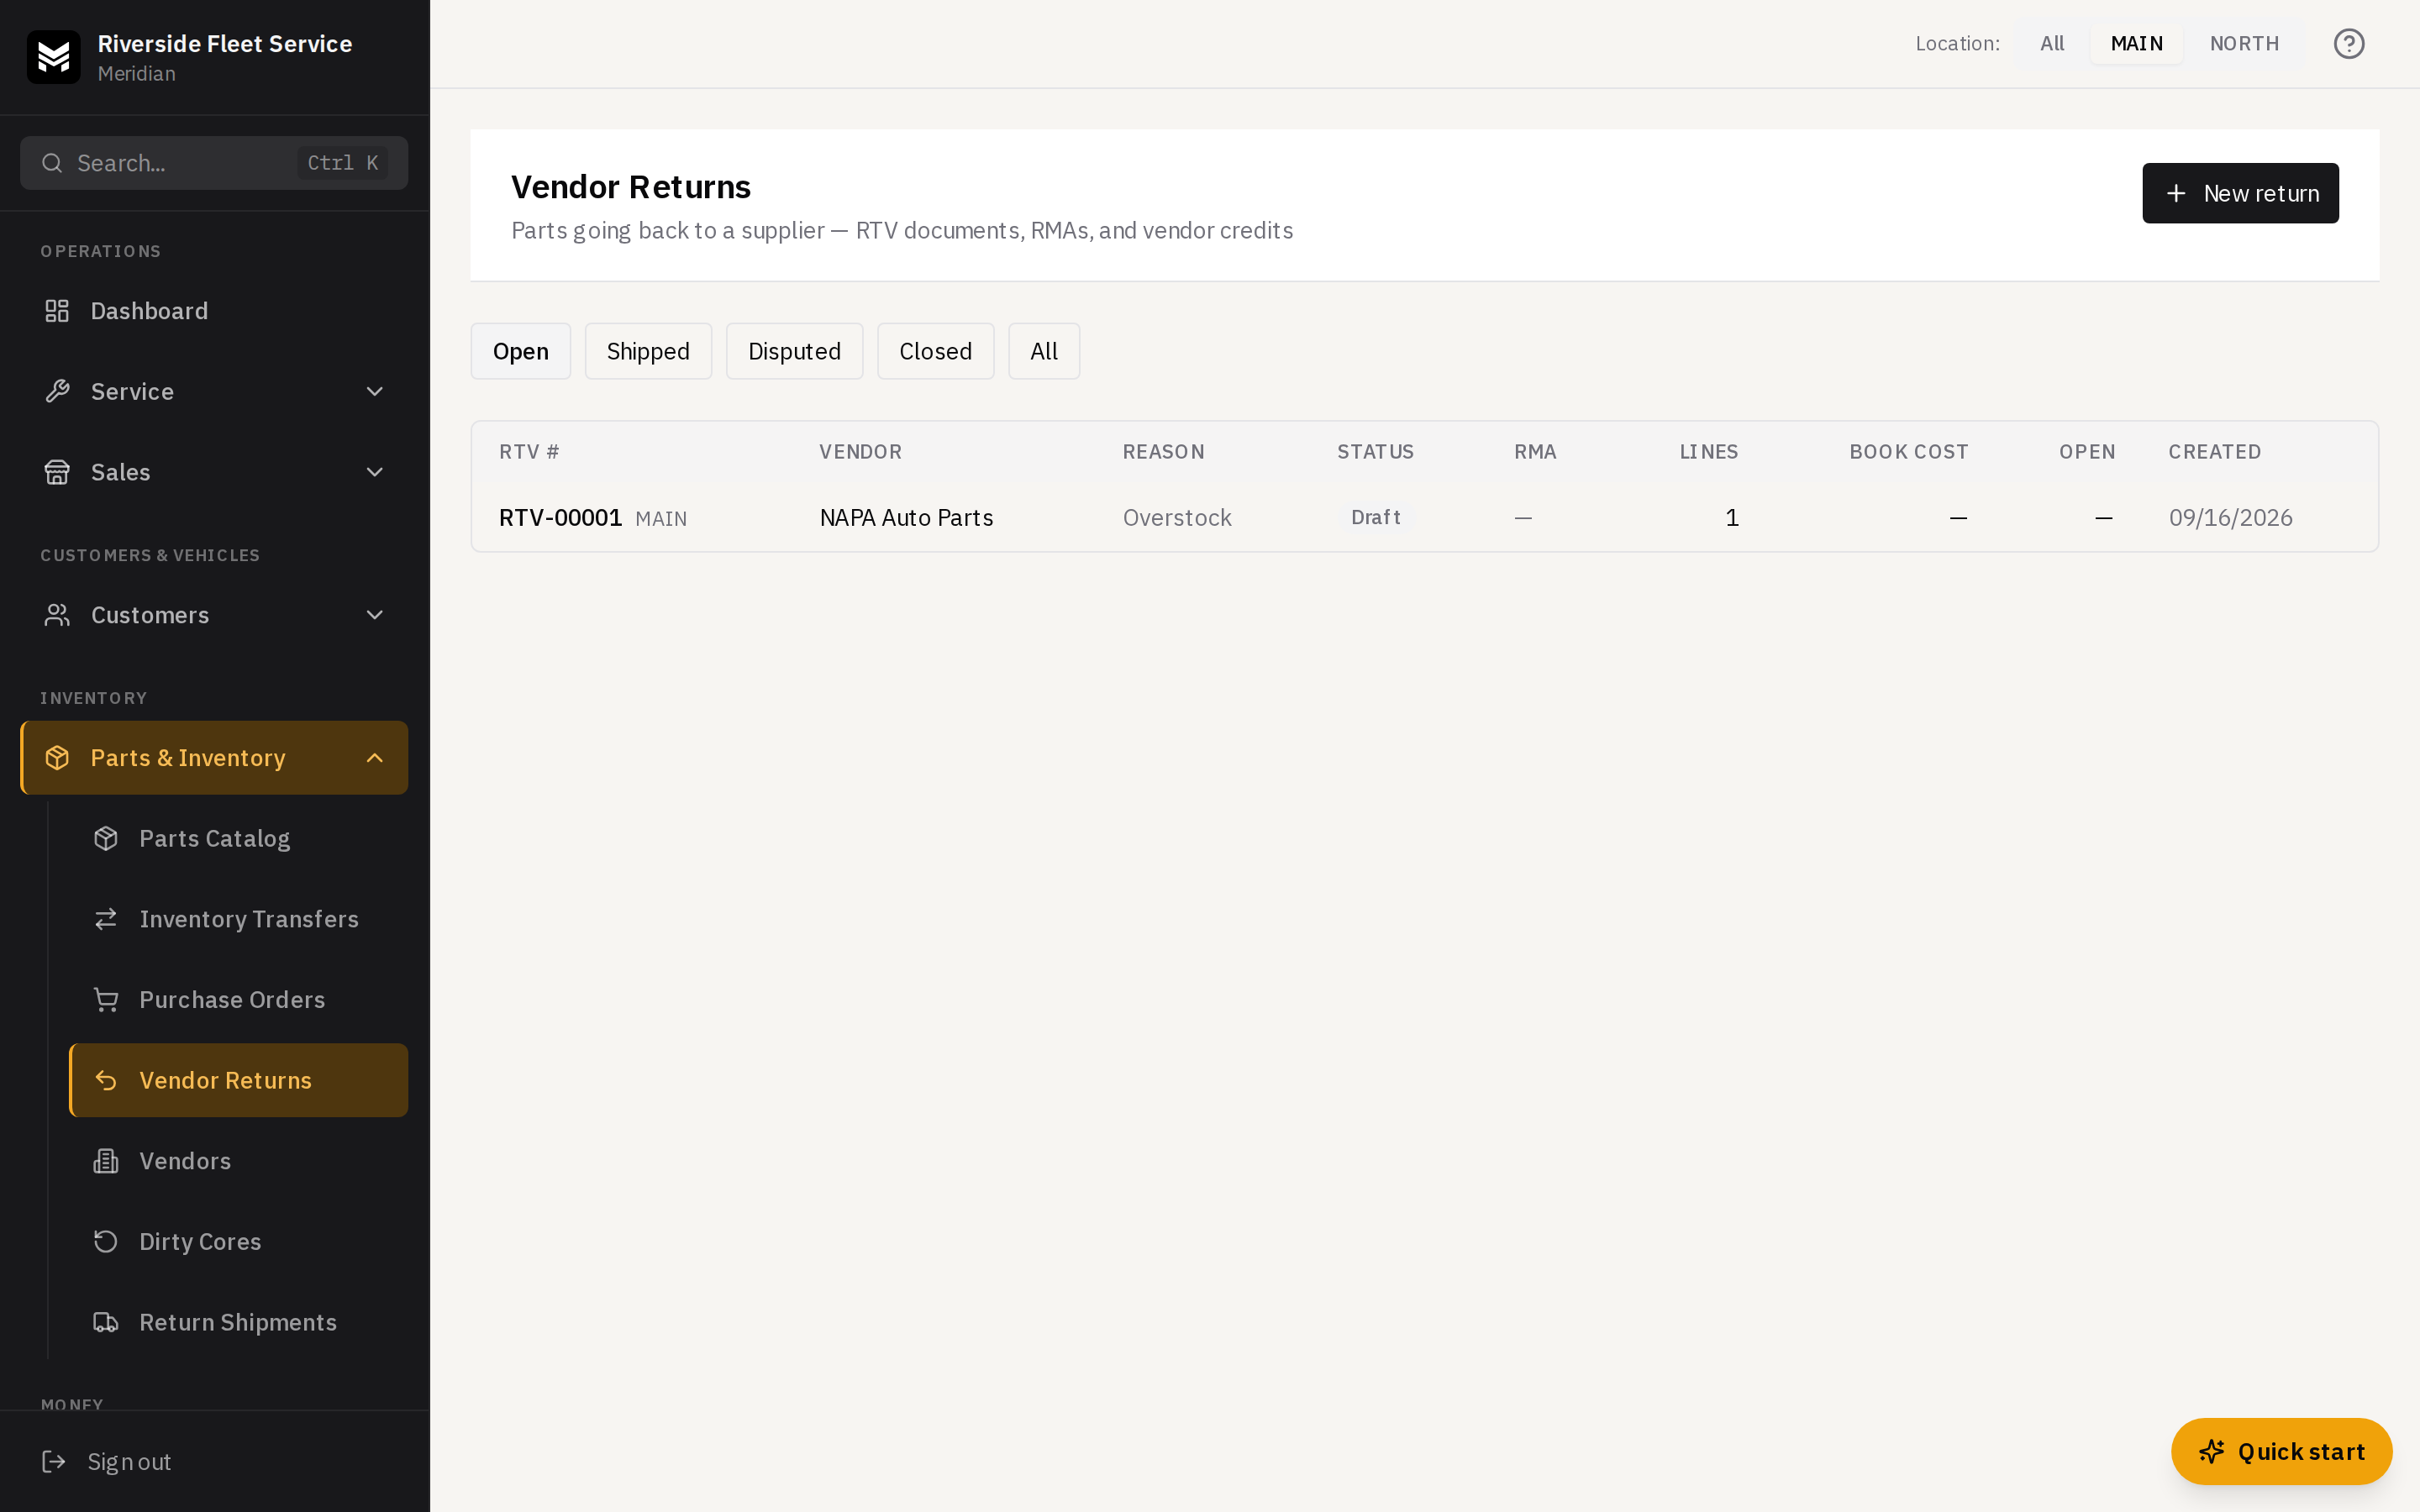The height and width of the screenshot is (1512, 2420).
Task: Click the Ctrl K shortcut badge
Action: point(342,163)
